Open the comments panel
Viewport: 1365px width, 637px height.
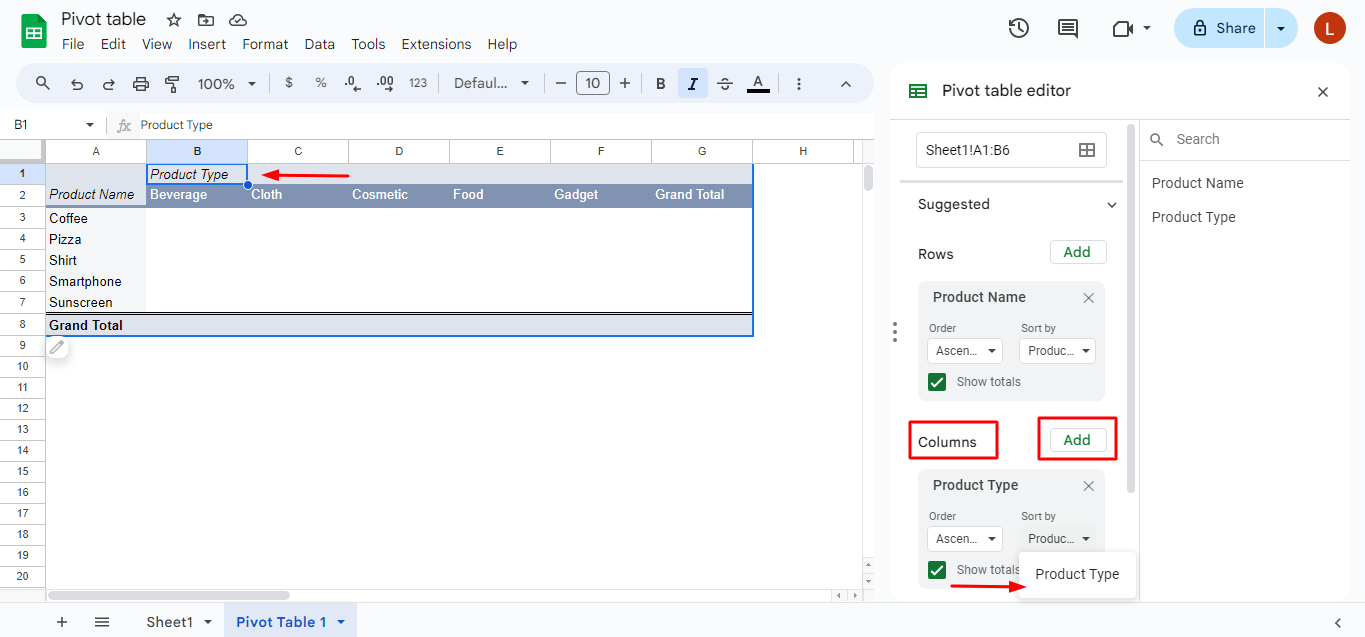coord(1067,28)
